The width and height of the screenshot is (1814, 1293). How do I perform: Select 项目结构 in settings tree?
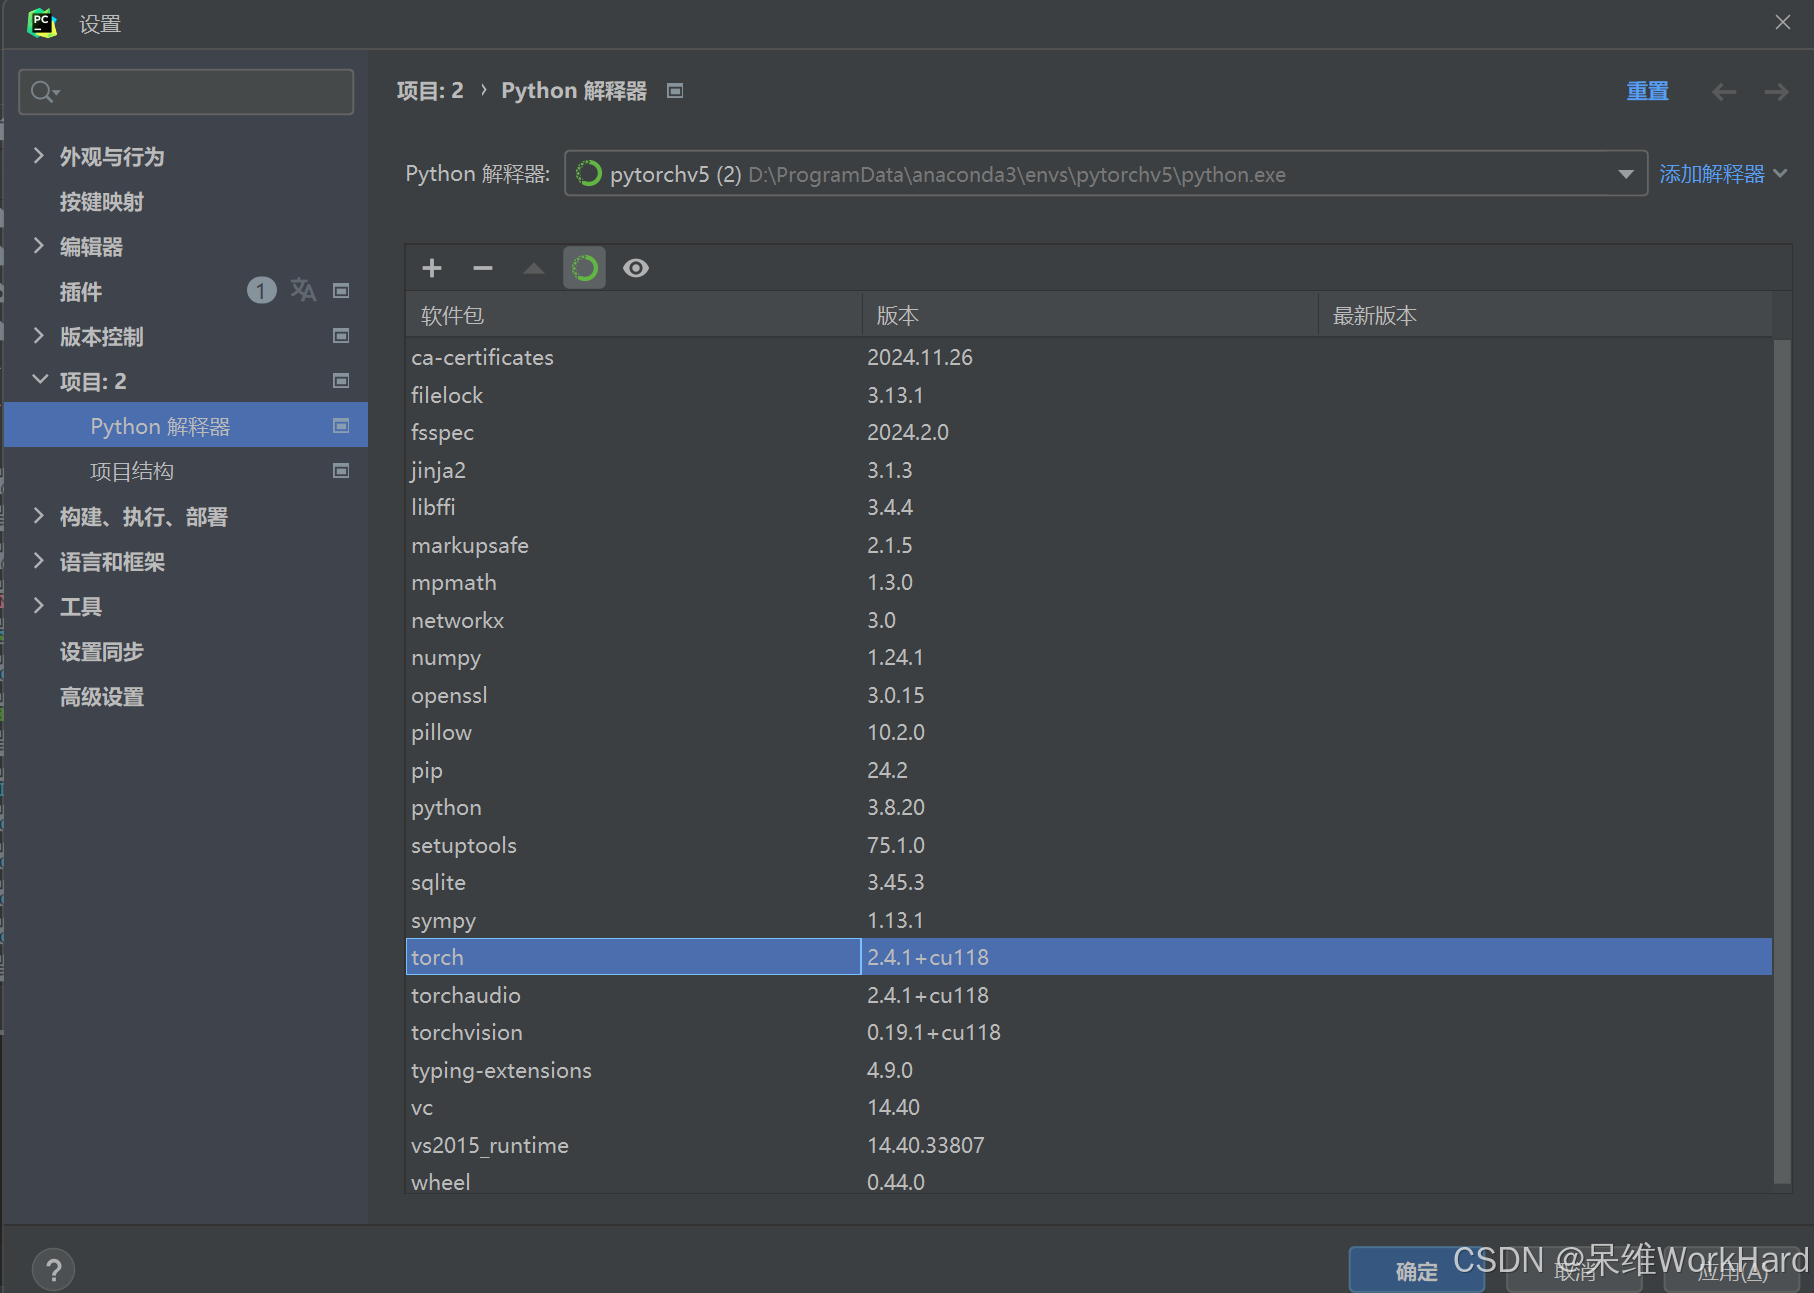click(x=132, y=471)
